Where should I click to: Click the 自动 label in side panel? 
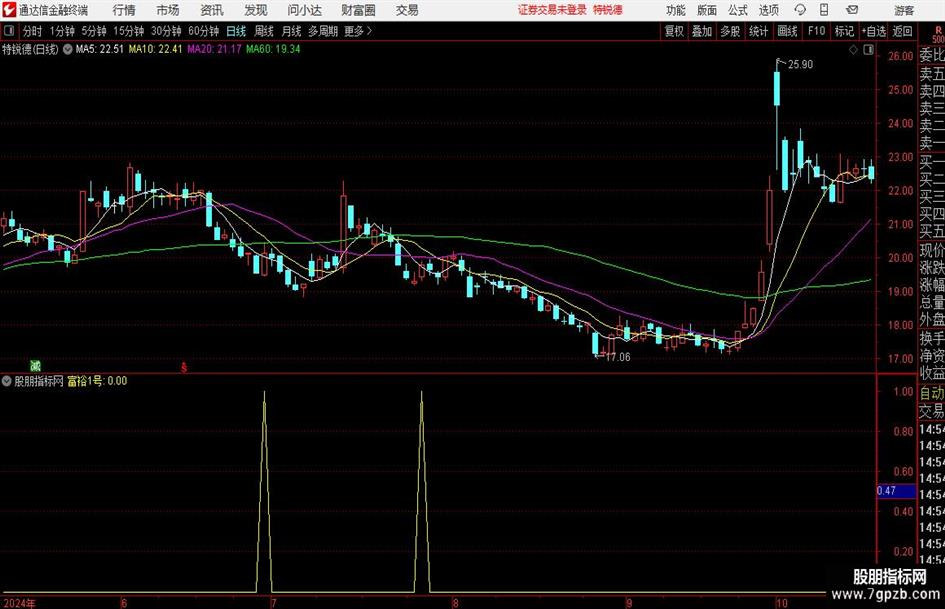tap(932, 393)
